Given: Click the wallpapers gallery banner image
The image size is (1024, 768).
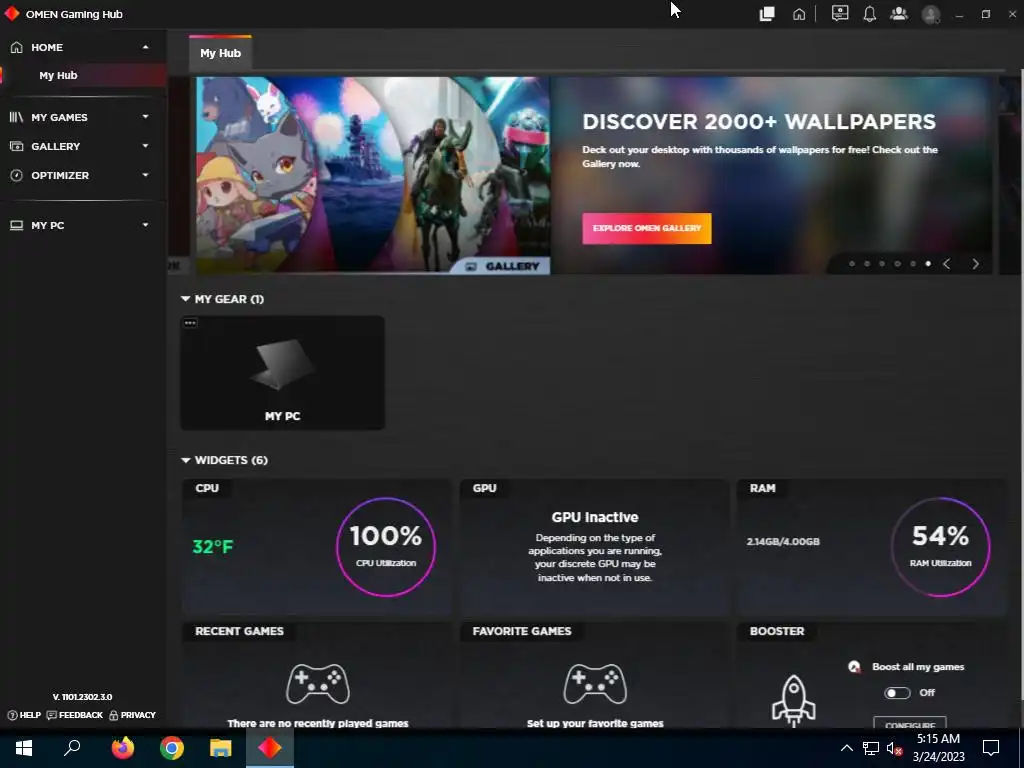Looking at the screenshot, I should pos(373,175).
